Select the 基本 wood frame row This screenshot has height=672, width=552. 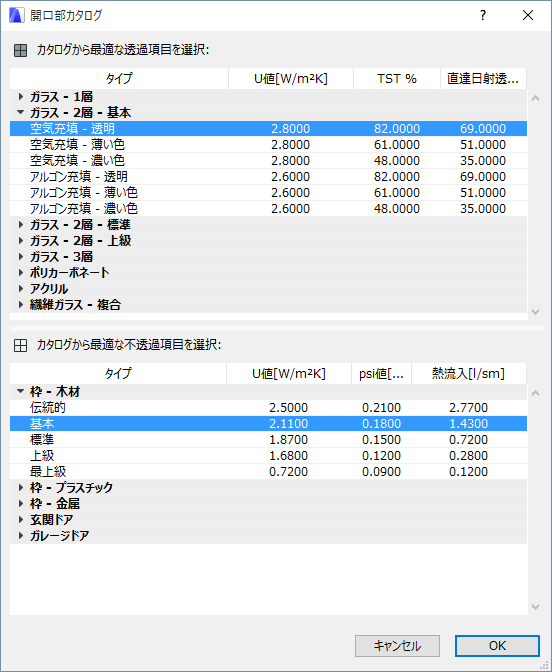pyautogui.click(x=268, y=423)
